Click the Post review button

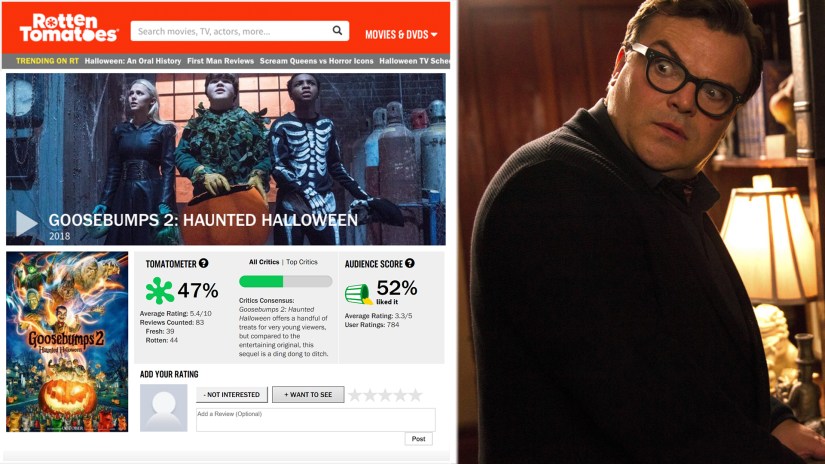coord(419,439)
